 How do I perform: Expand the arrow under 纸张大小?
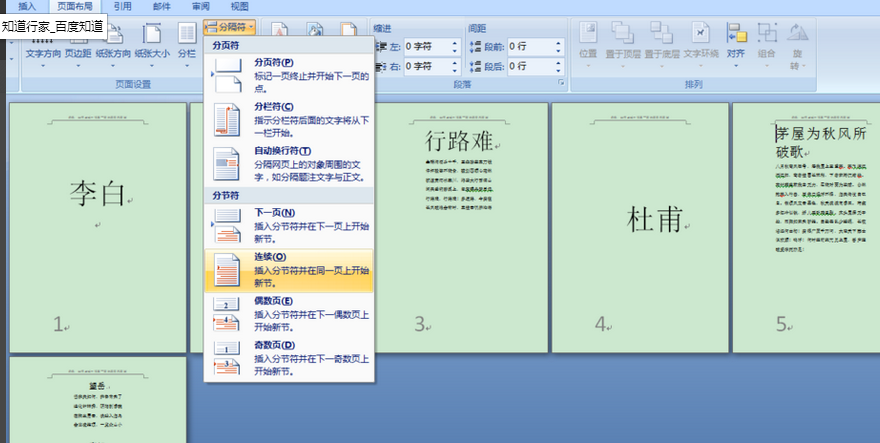pos(152,65)
